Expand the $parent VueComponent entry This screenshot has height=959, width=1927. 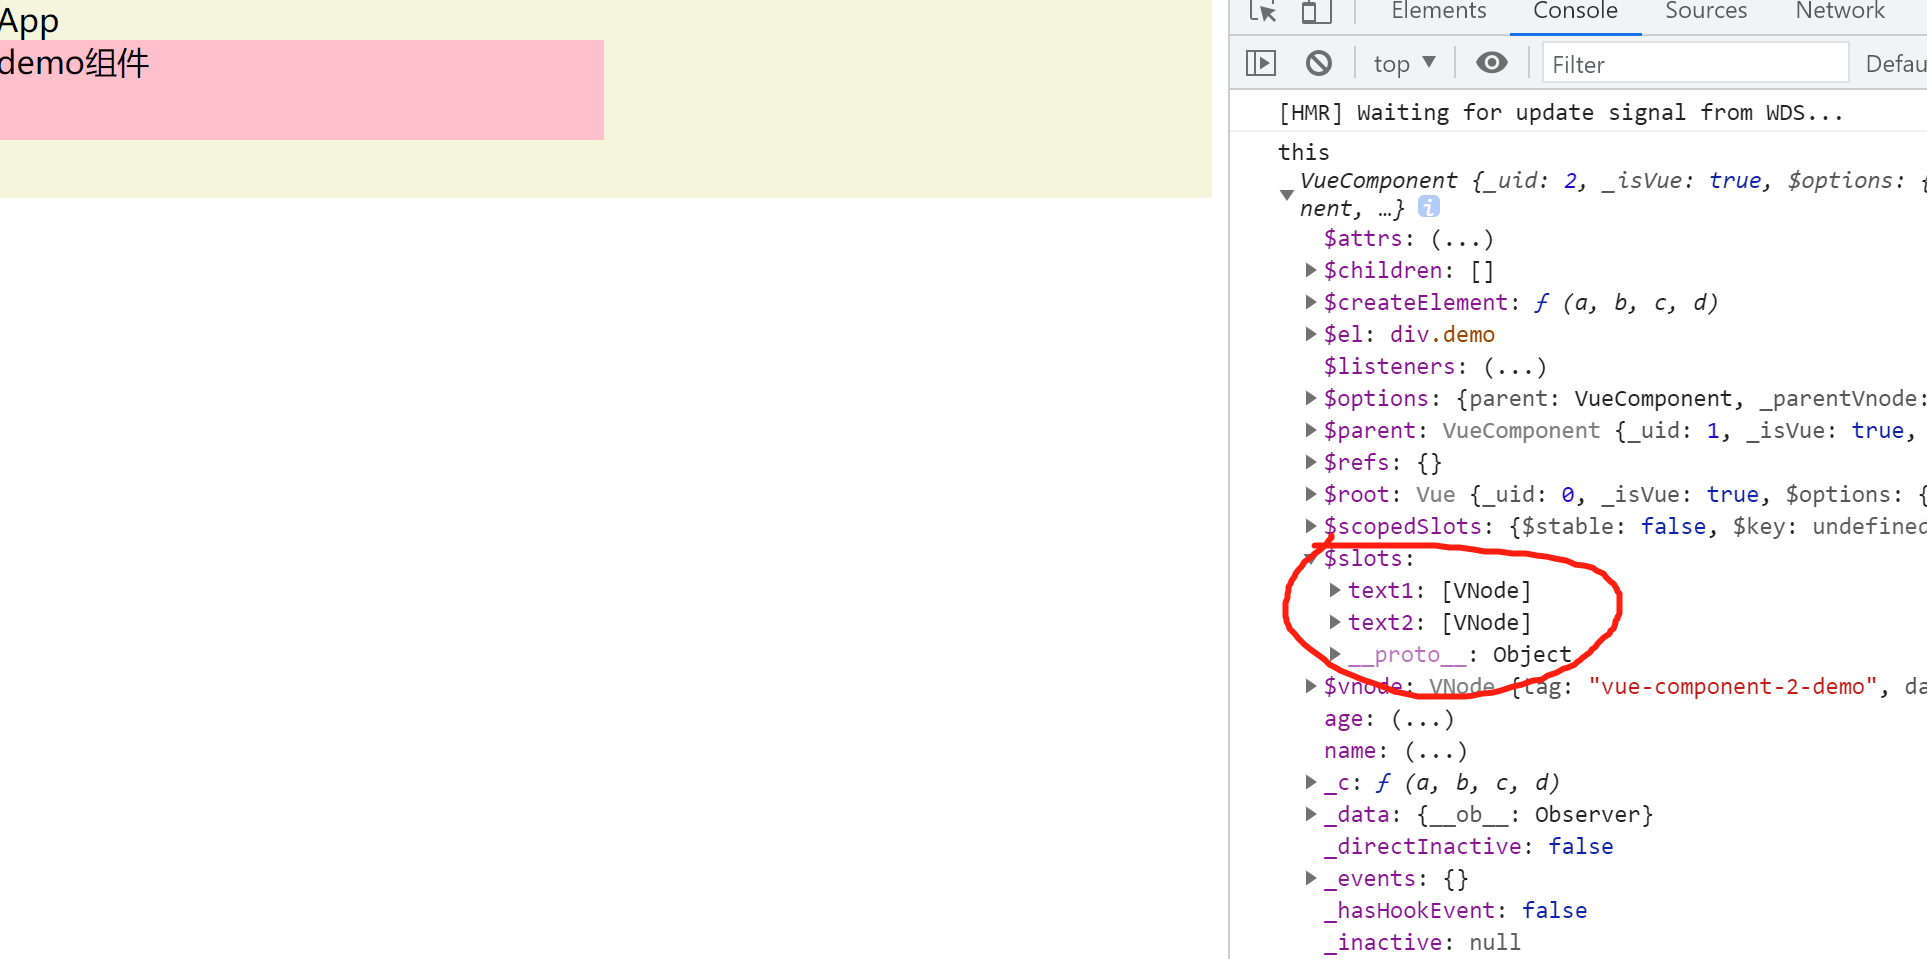(x=1310, y=430)
